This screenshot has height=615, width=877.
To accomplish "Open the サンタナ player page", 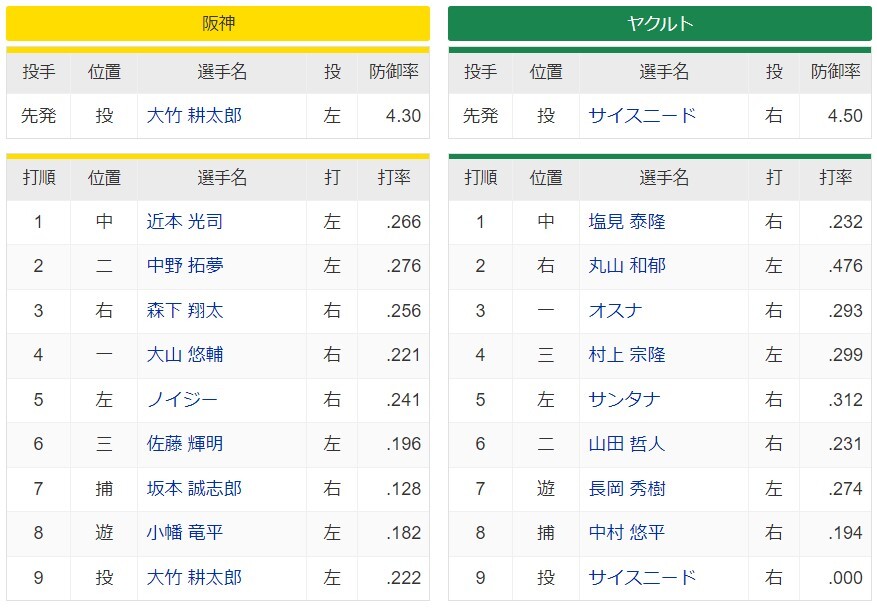I will tap(624, 400).
